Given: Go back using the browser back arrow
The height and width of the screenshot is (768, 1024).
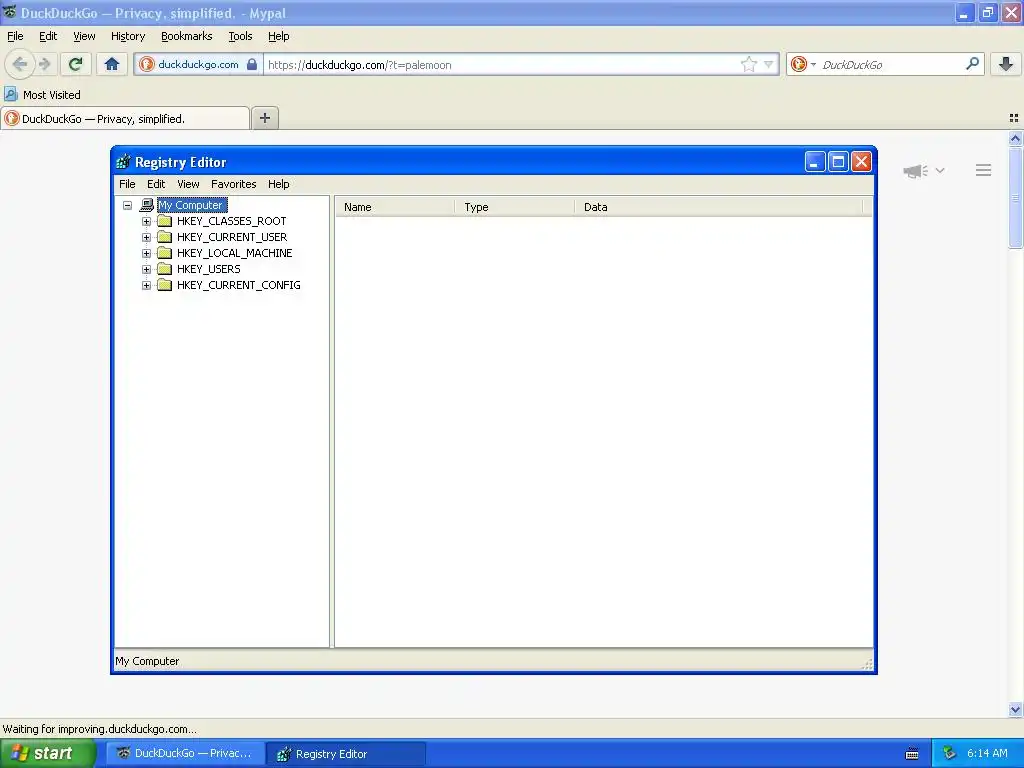Looking at the screenshot, I should pyautogui.click(x=20, y=64).
